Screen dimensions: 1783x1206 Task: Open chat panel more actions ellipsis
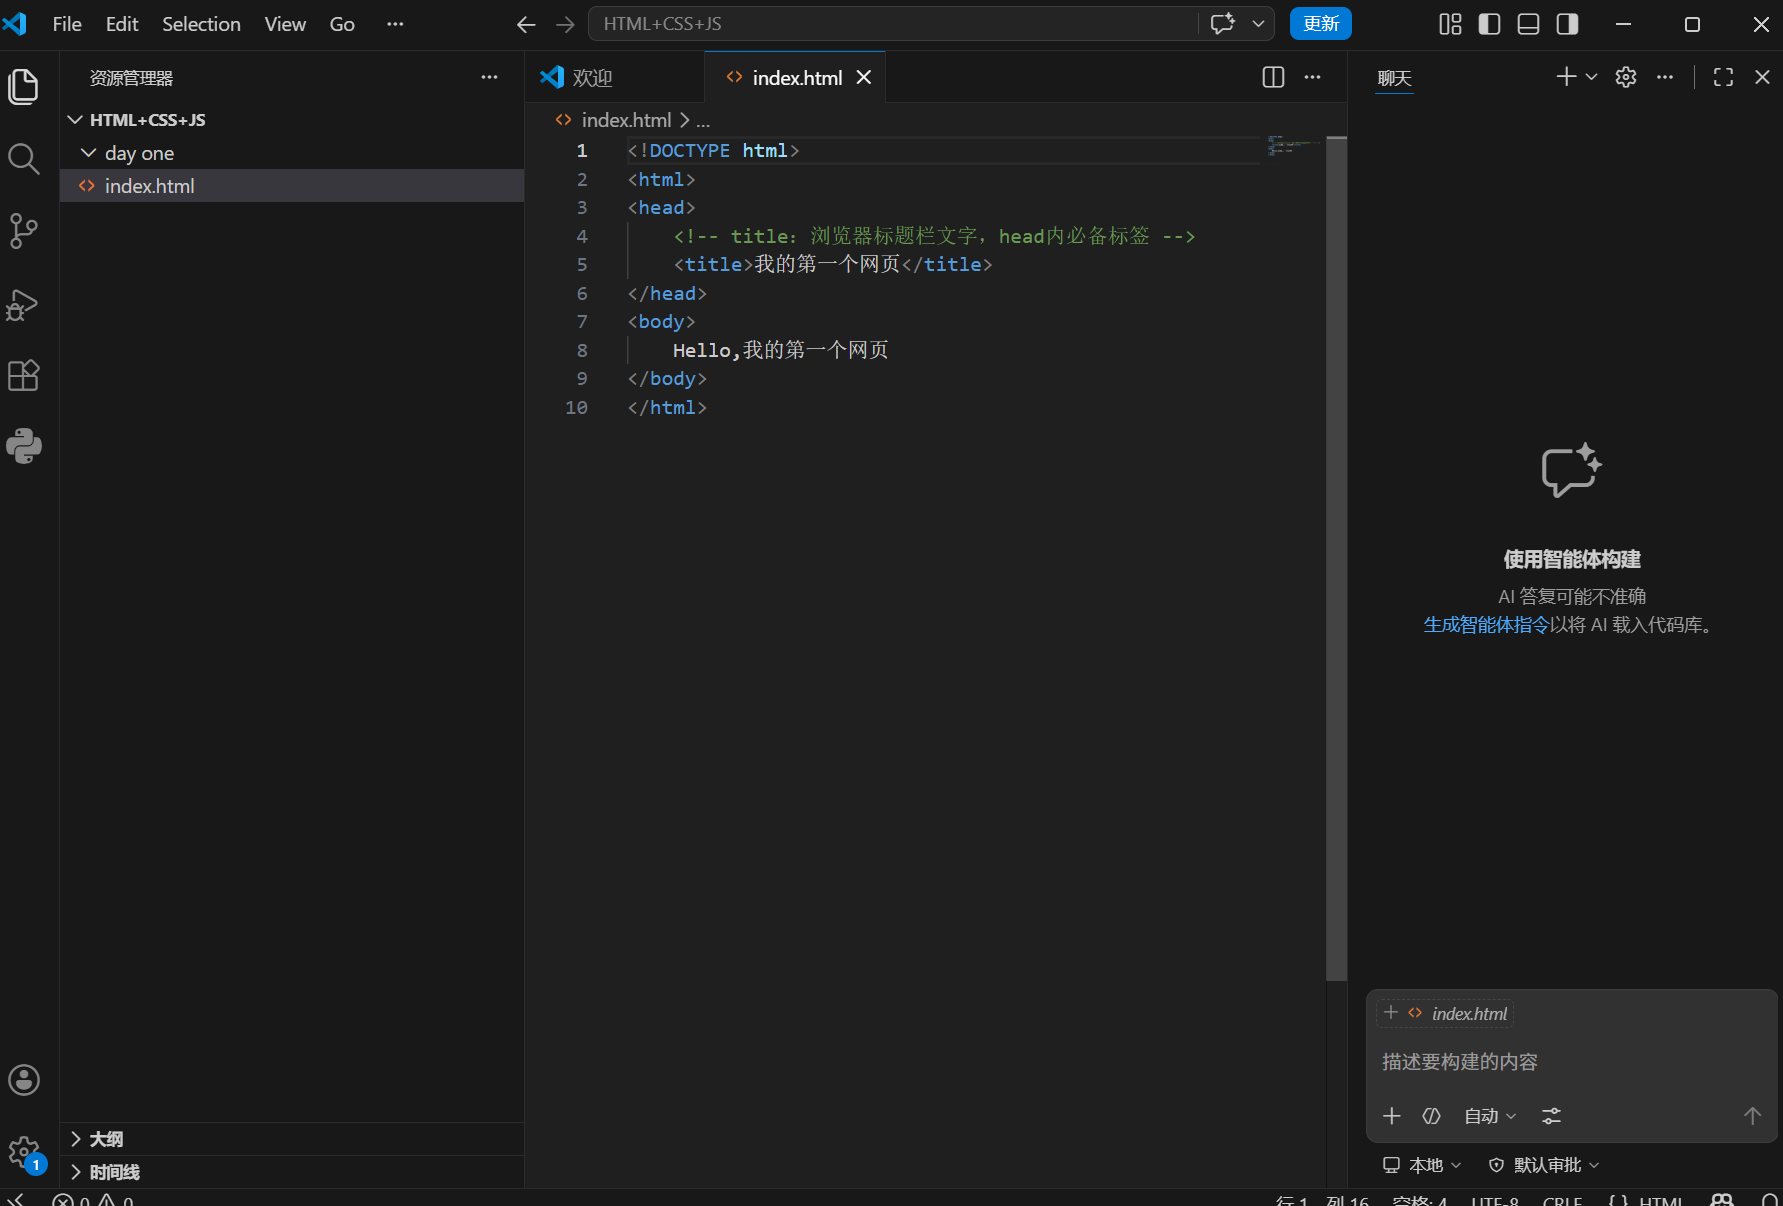pyautogui.click(x=1664, y=77)
